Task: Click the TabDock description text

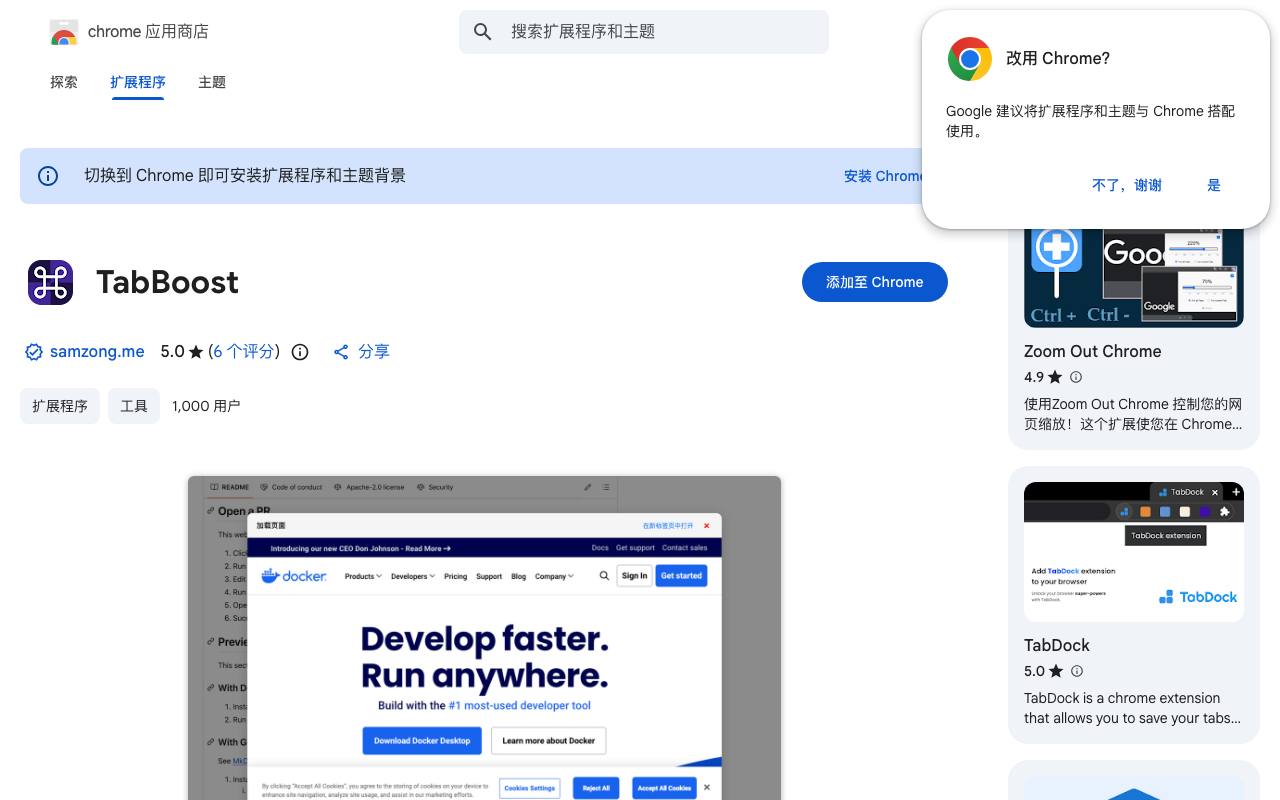Action: 1133,708
